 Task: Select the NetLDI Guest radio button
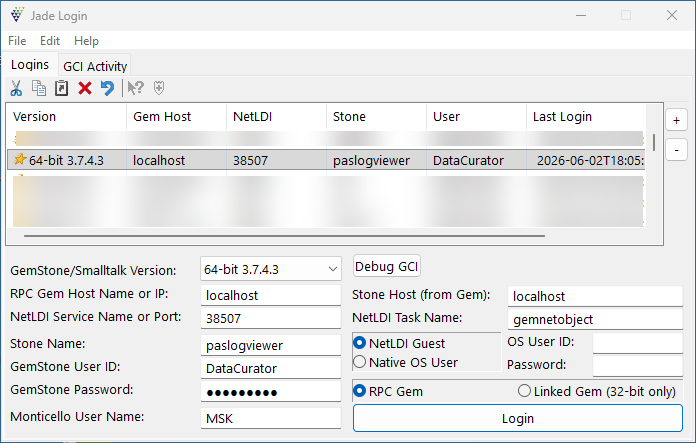(x=360, y=343)
